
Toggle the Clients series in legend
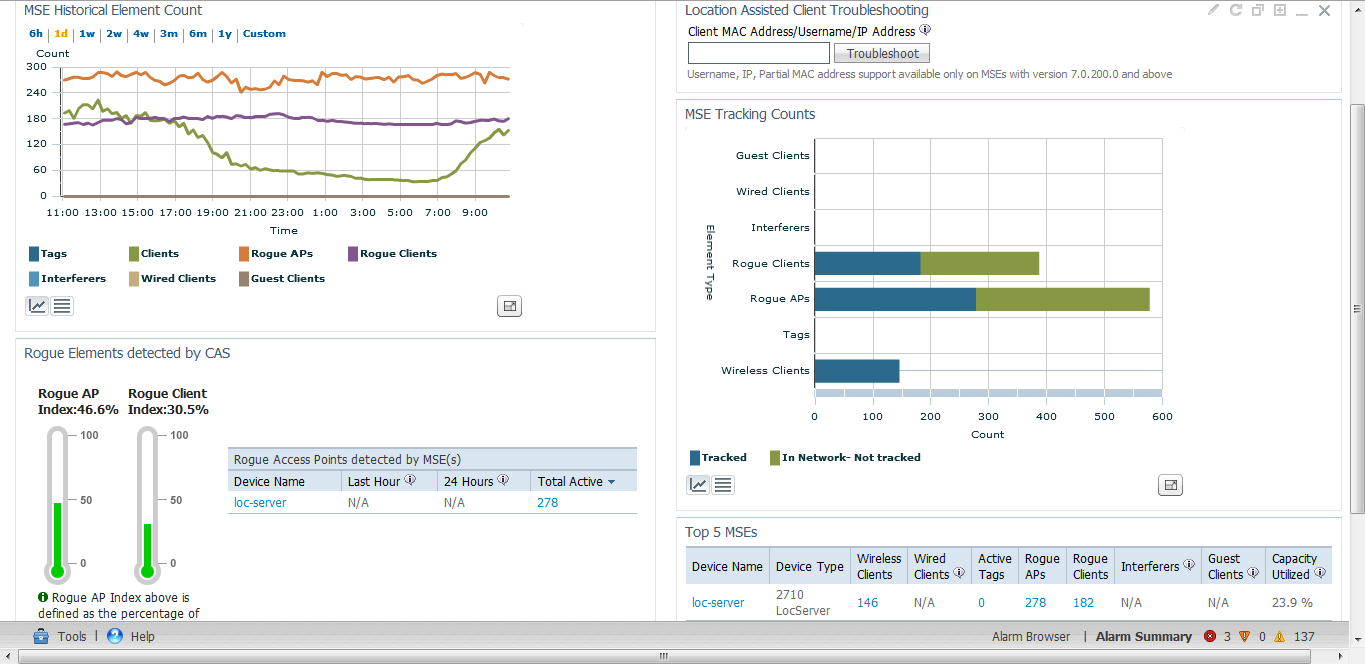(153, 254)
